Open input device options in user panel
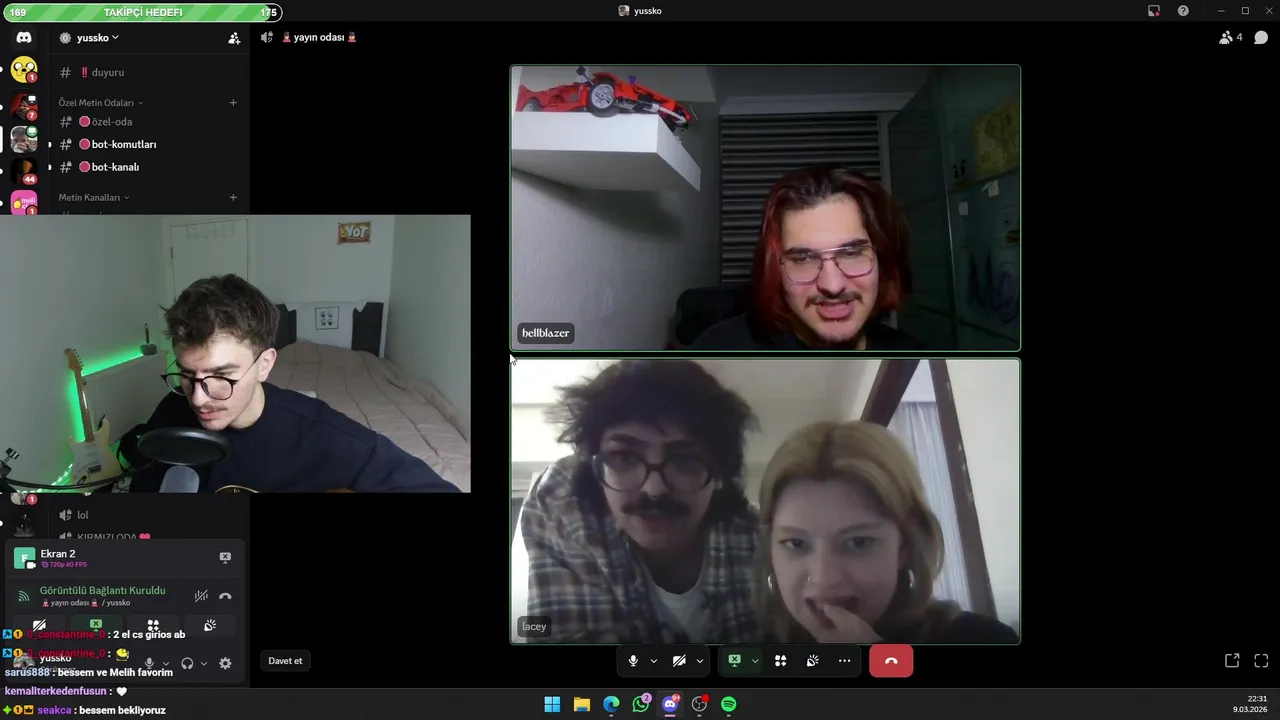The image size is (1280, 720). 166,663
